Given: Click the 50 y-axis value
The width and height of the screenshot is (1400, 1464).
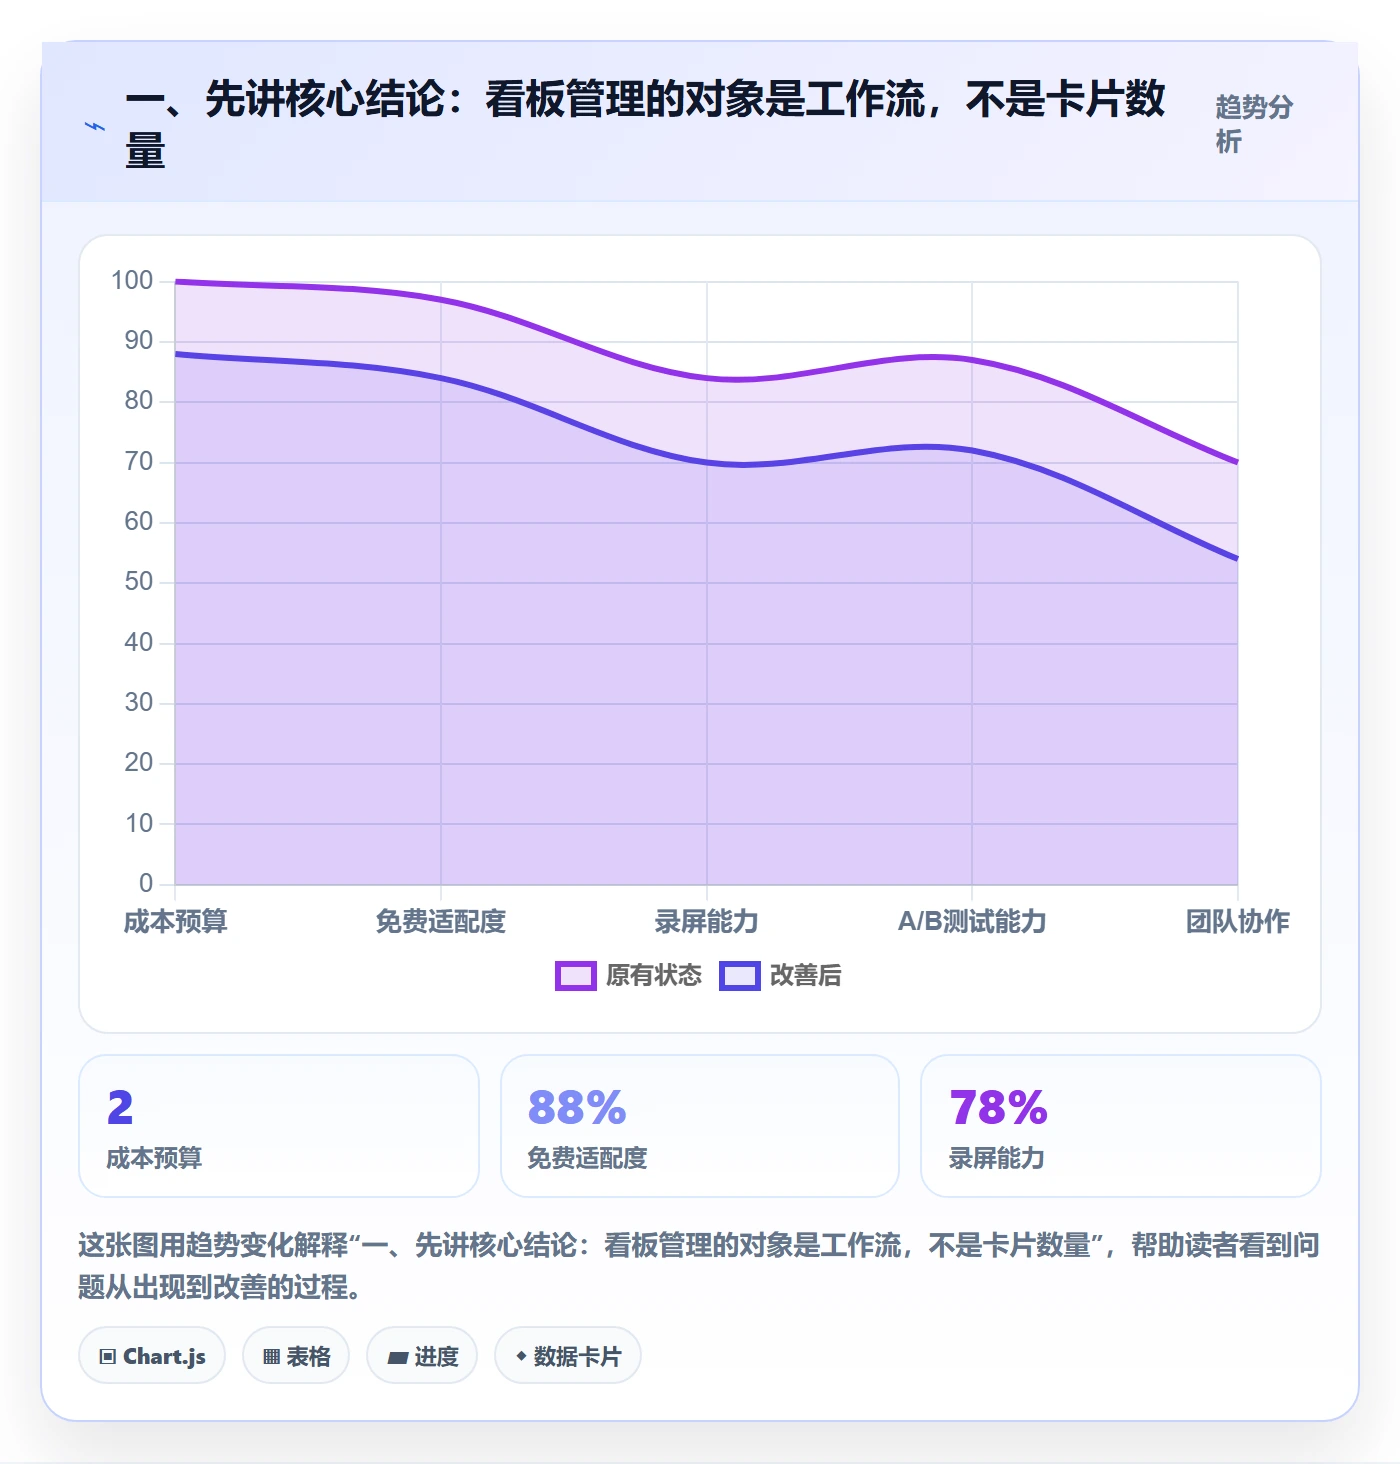Looking at the screenshot, I should point(139,582).
